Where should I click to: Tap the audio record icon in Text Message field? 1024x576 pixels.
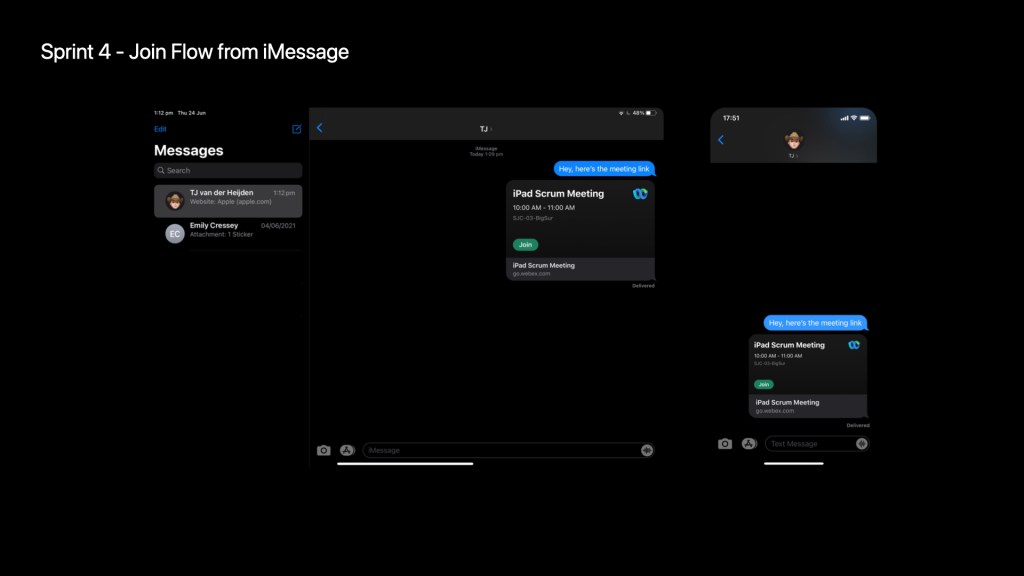[862, 444]
